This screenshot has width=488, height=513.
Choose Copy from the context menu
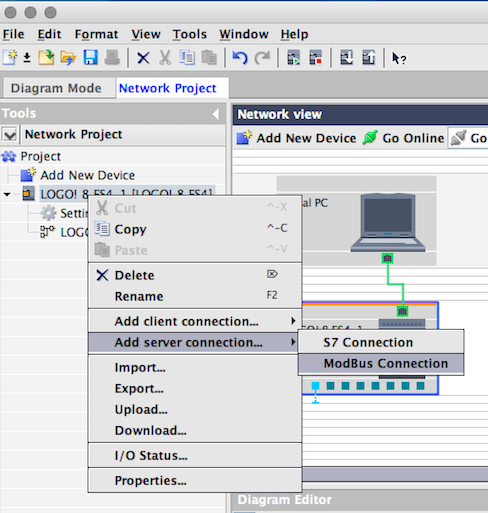tap(195, 229)
